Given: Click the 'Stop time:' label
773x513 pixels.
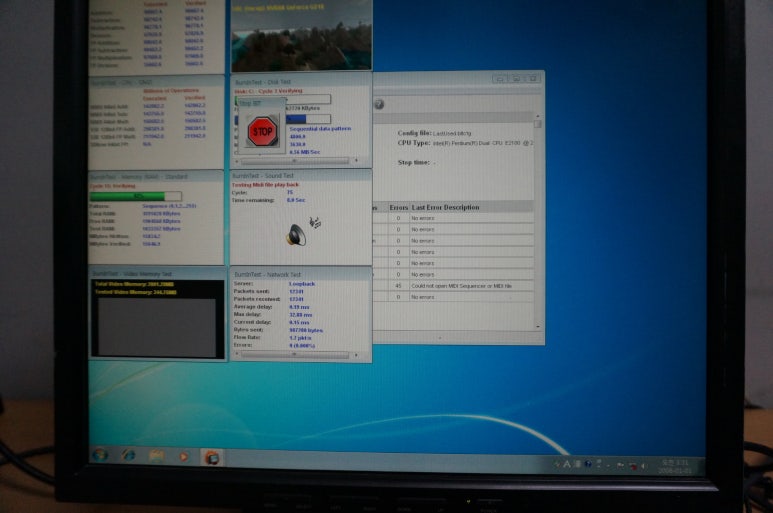Looking at the screenshot, I should 413,162.
